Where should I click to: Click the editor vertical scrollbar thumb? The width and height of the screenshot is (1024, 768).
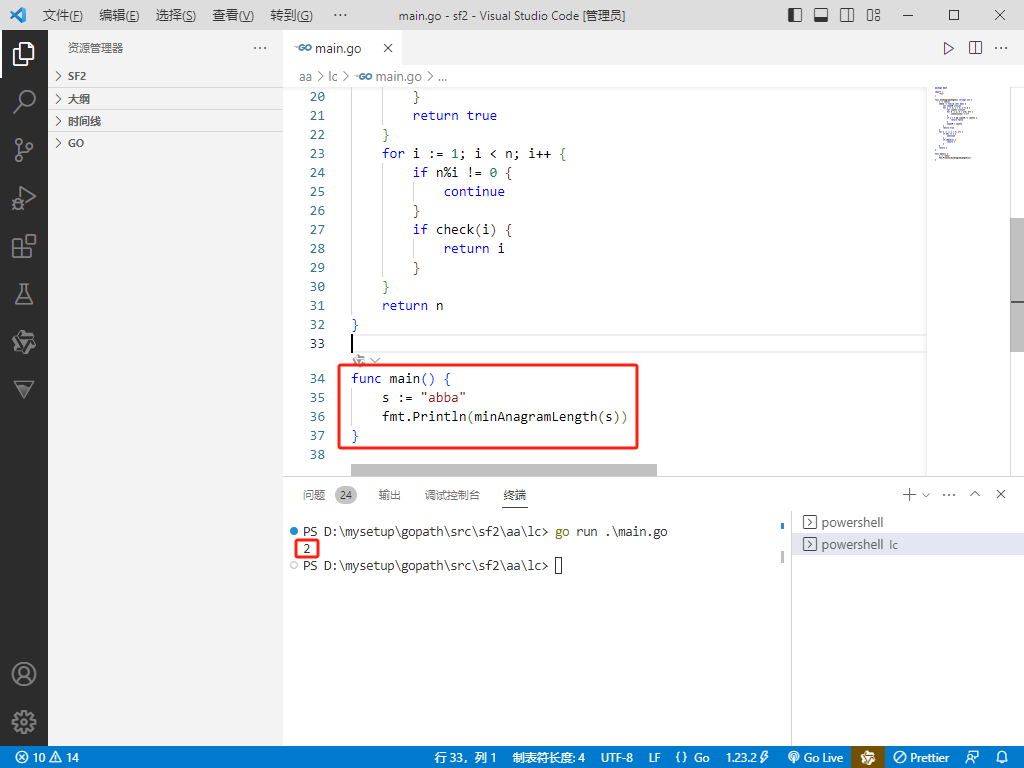coord(1017,285)
